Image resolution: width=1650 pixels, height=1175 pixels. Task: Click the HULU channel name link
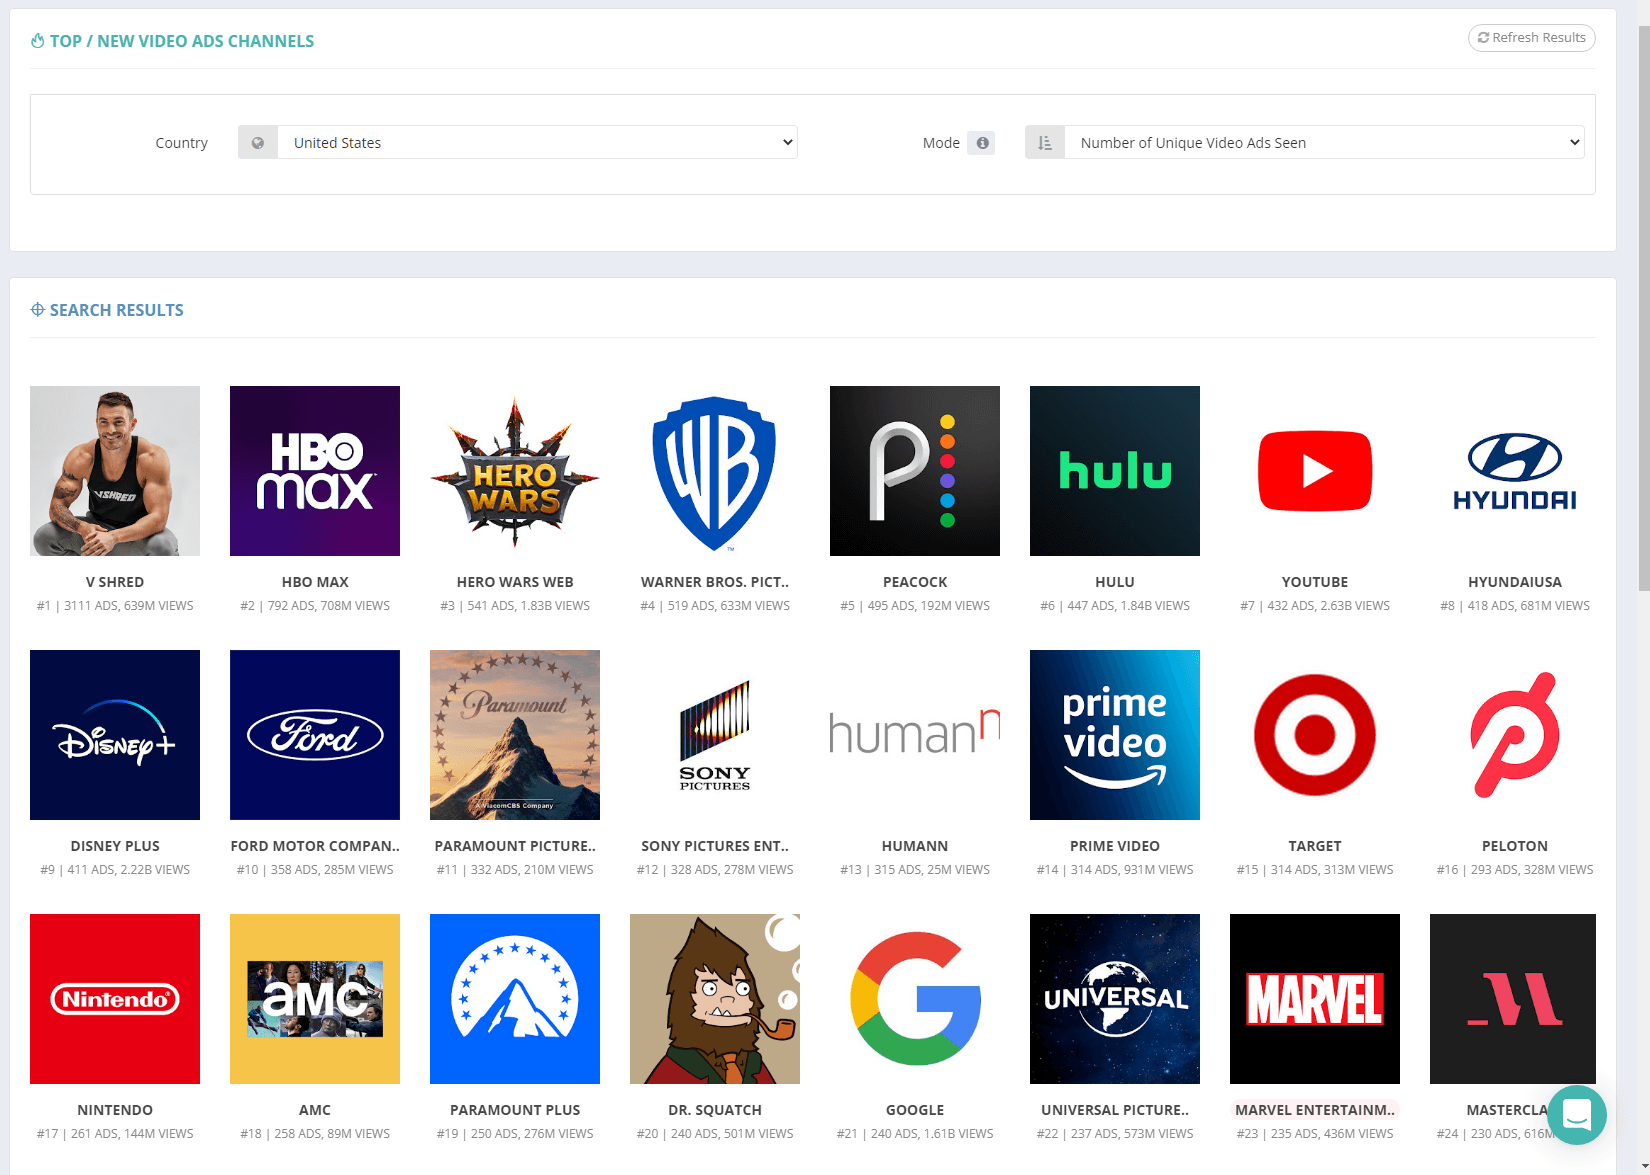pyautogui.click(x=1114, y=581)
